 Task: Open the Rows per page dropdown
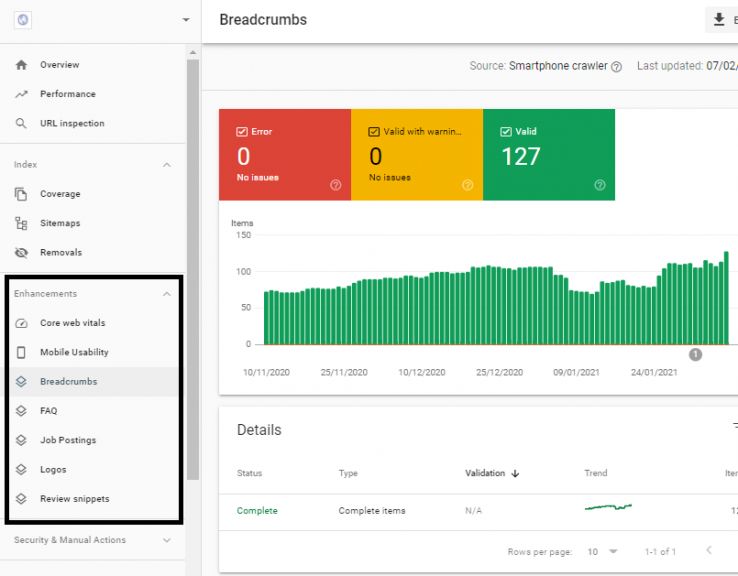coord(602,552)
